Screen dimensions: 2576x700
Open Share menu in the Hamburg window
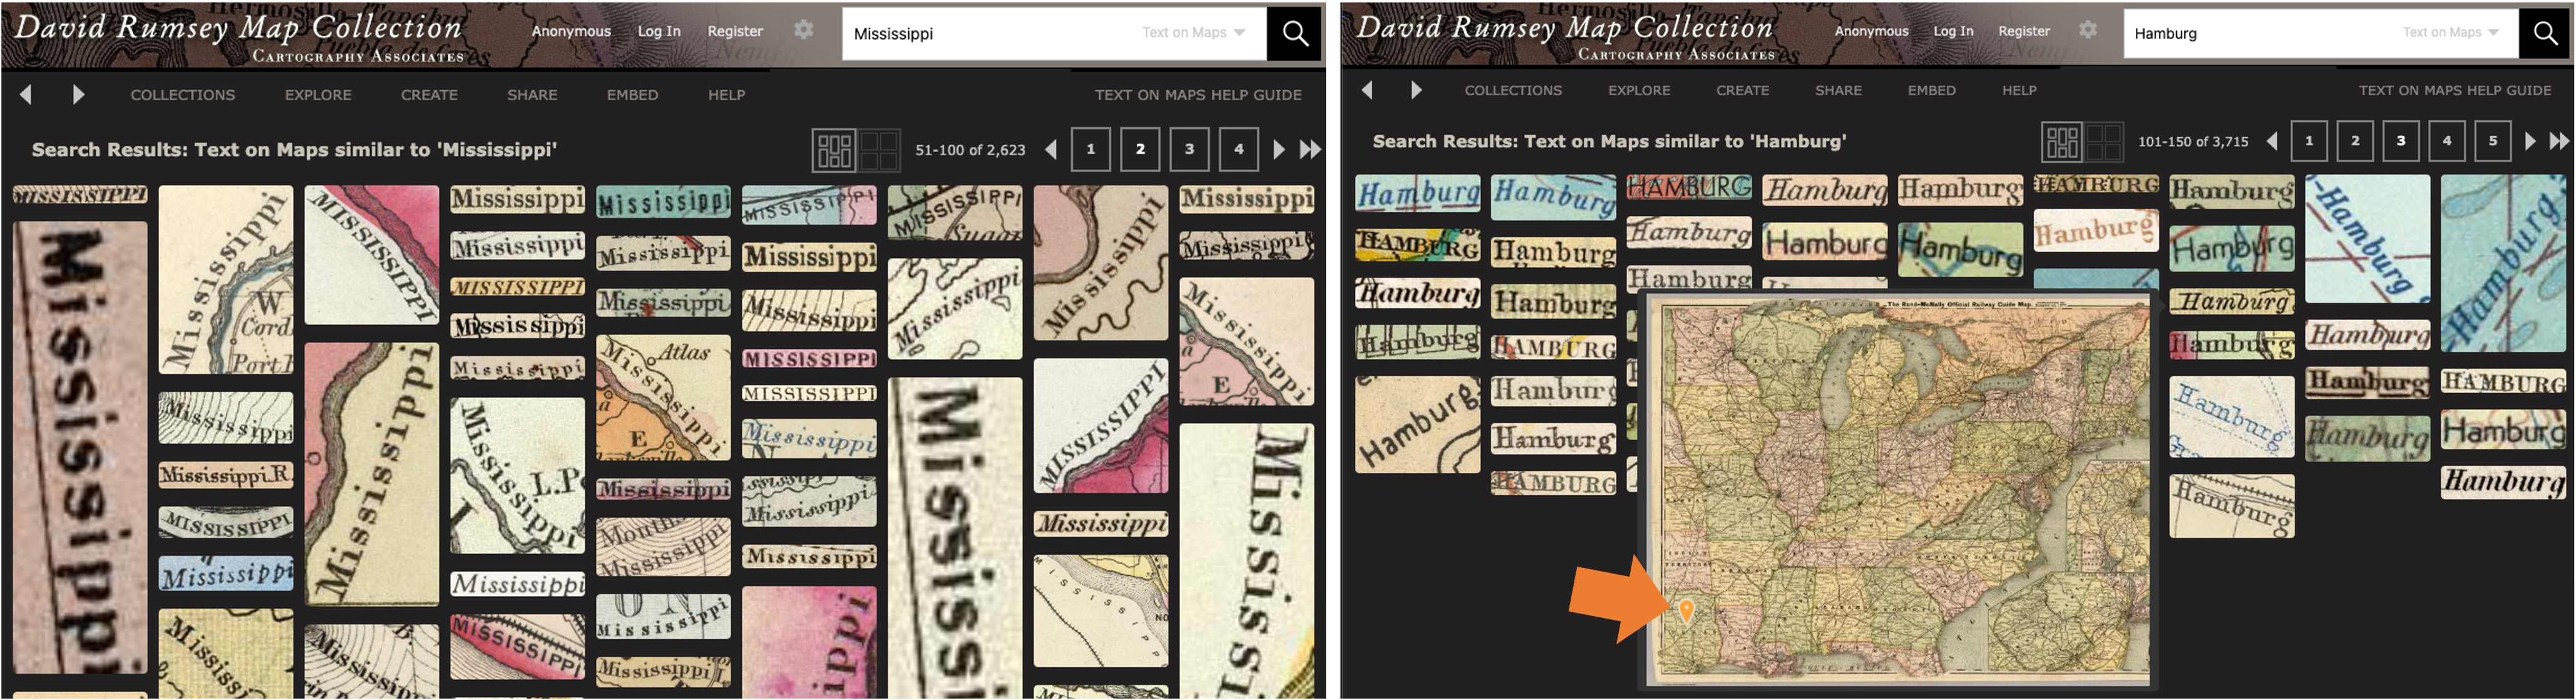(x=1838, y=90)
